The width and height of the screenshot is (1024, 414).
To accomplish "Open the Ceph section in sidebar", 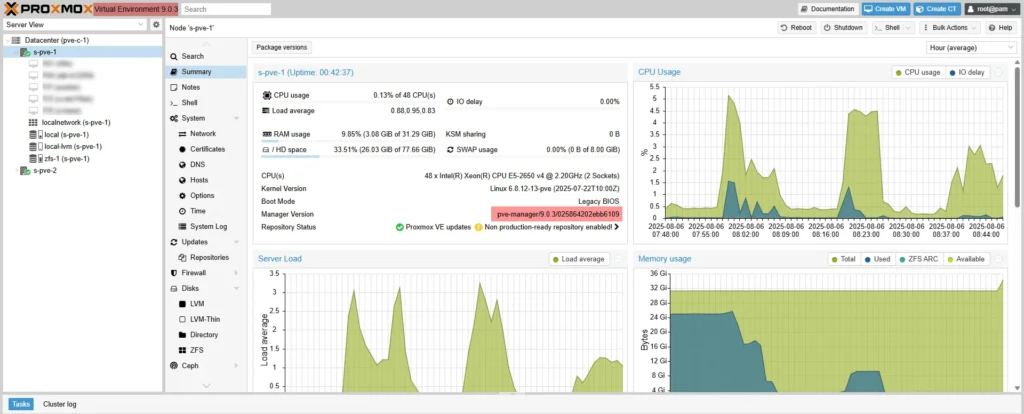I will pos(191,365).
